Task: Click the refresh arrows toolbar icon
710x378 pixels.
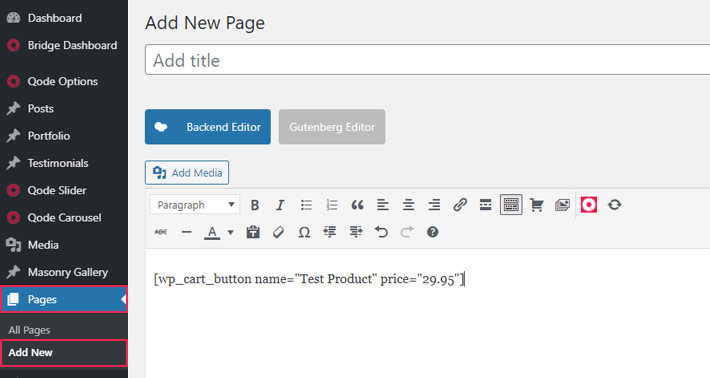Action: click(x=614, y=205)
